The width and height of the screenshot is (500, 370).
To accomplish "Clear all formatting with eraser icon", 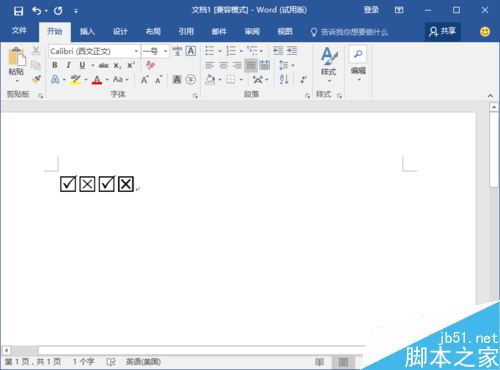I will click(150, 65).
